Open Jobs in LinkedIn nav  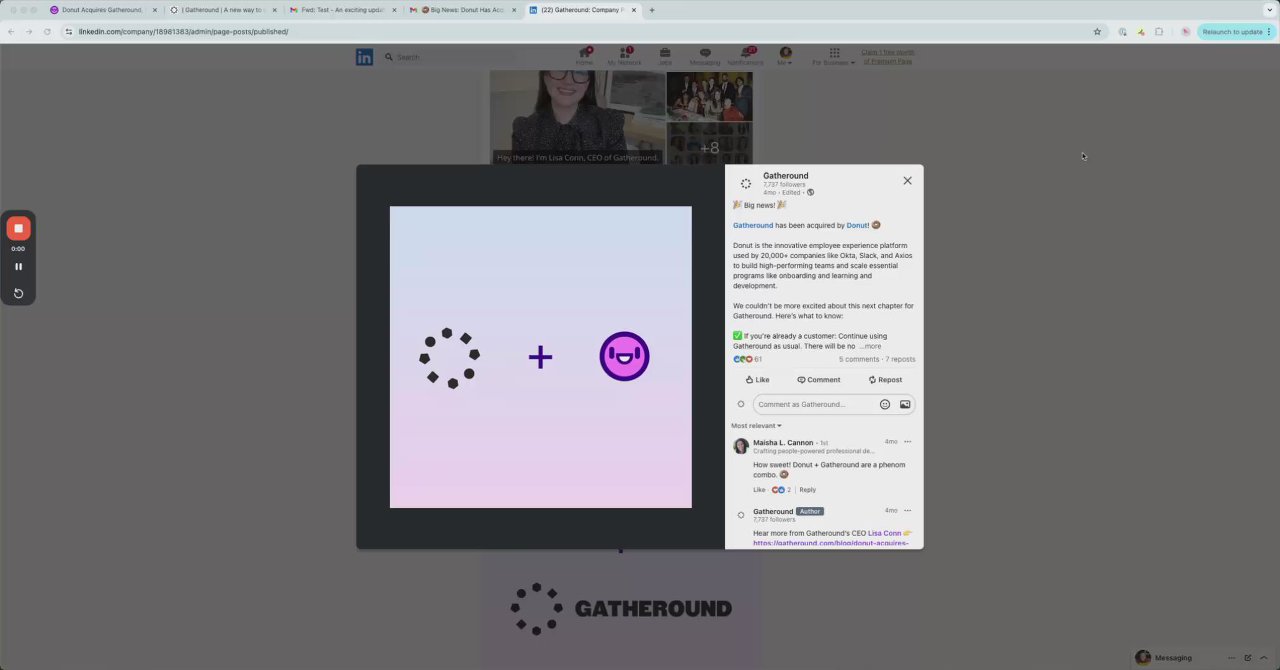tap(665, 56)
